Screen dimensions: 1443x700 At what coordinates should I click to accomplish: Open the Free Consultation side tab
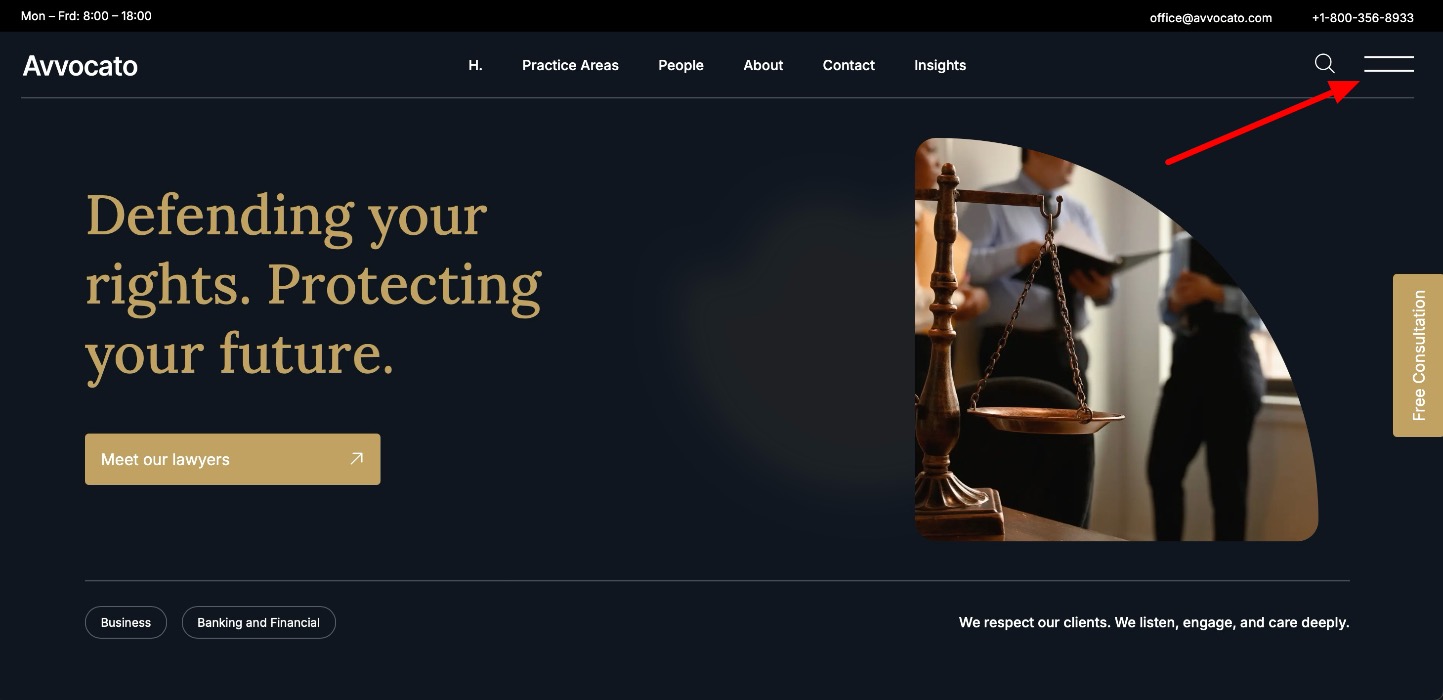pyautogui.click(x=1418, y=355)
